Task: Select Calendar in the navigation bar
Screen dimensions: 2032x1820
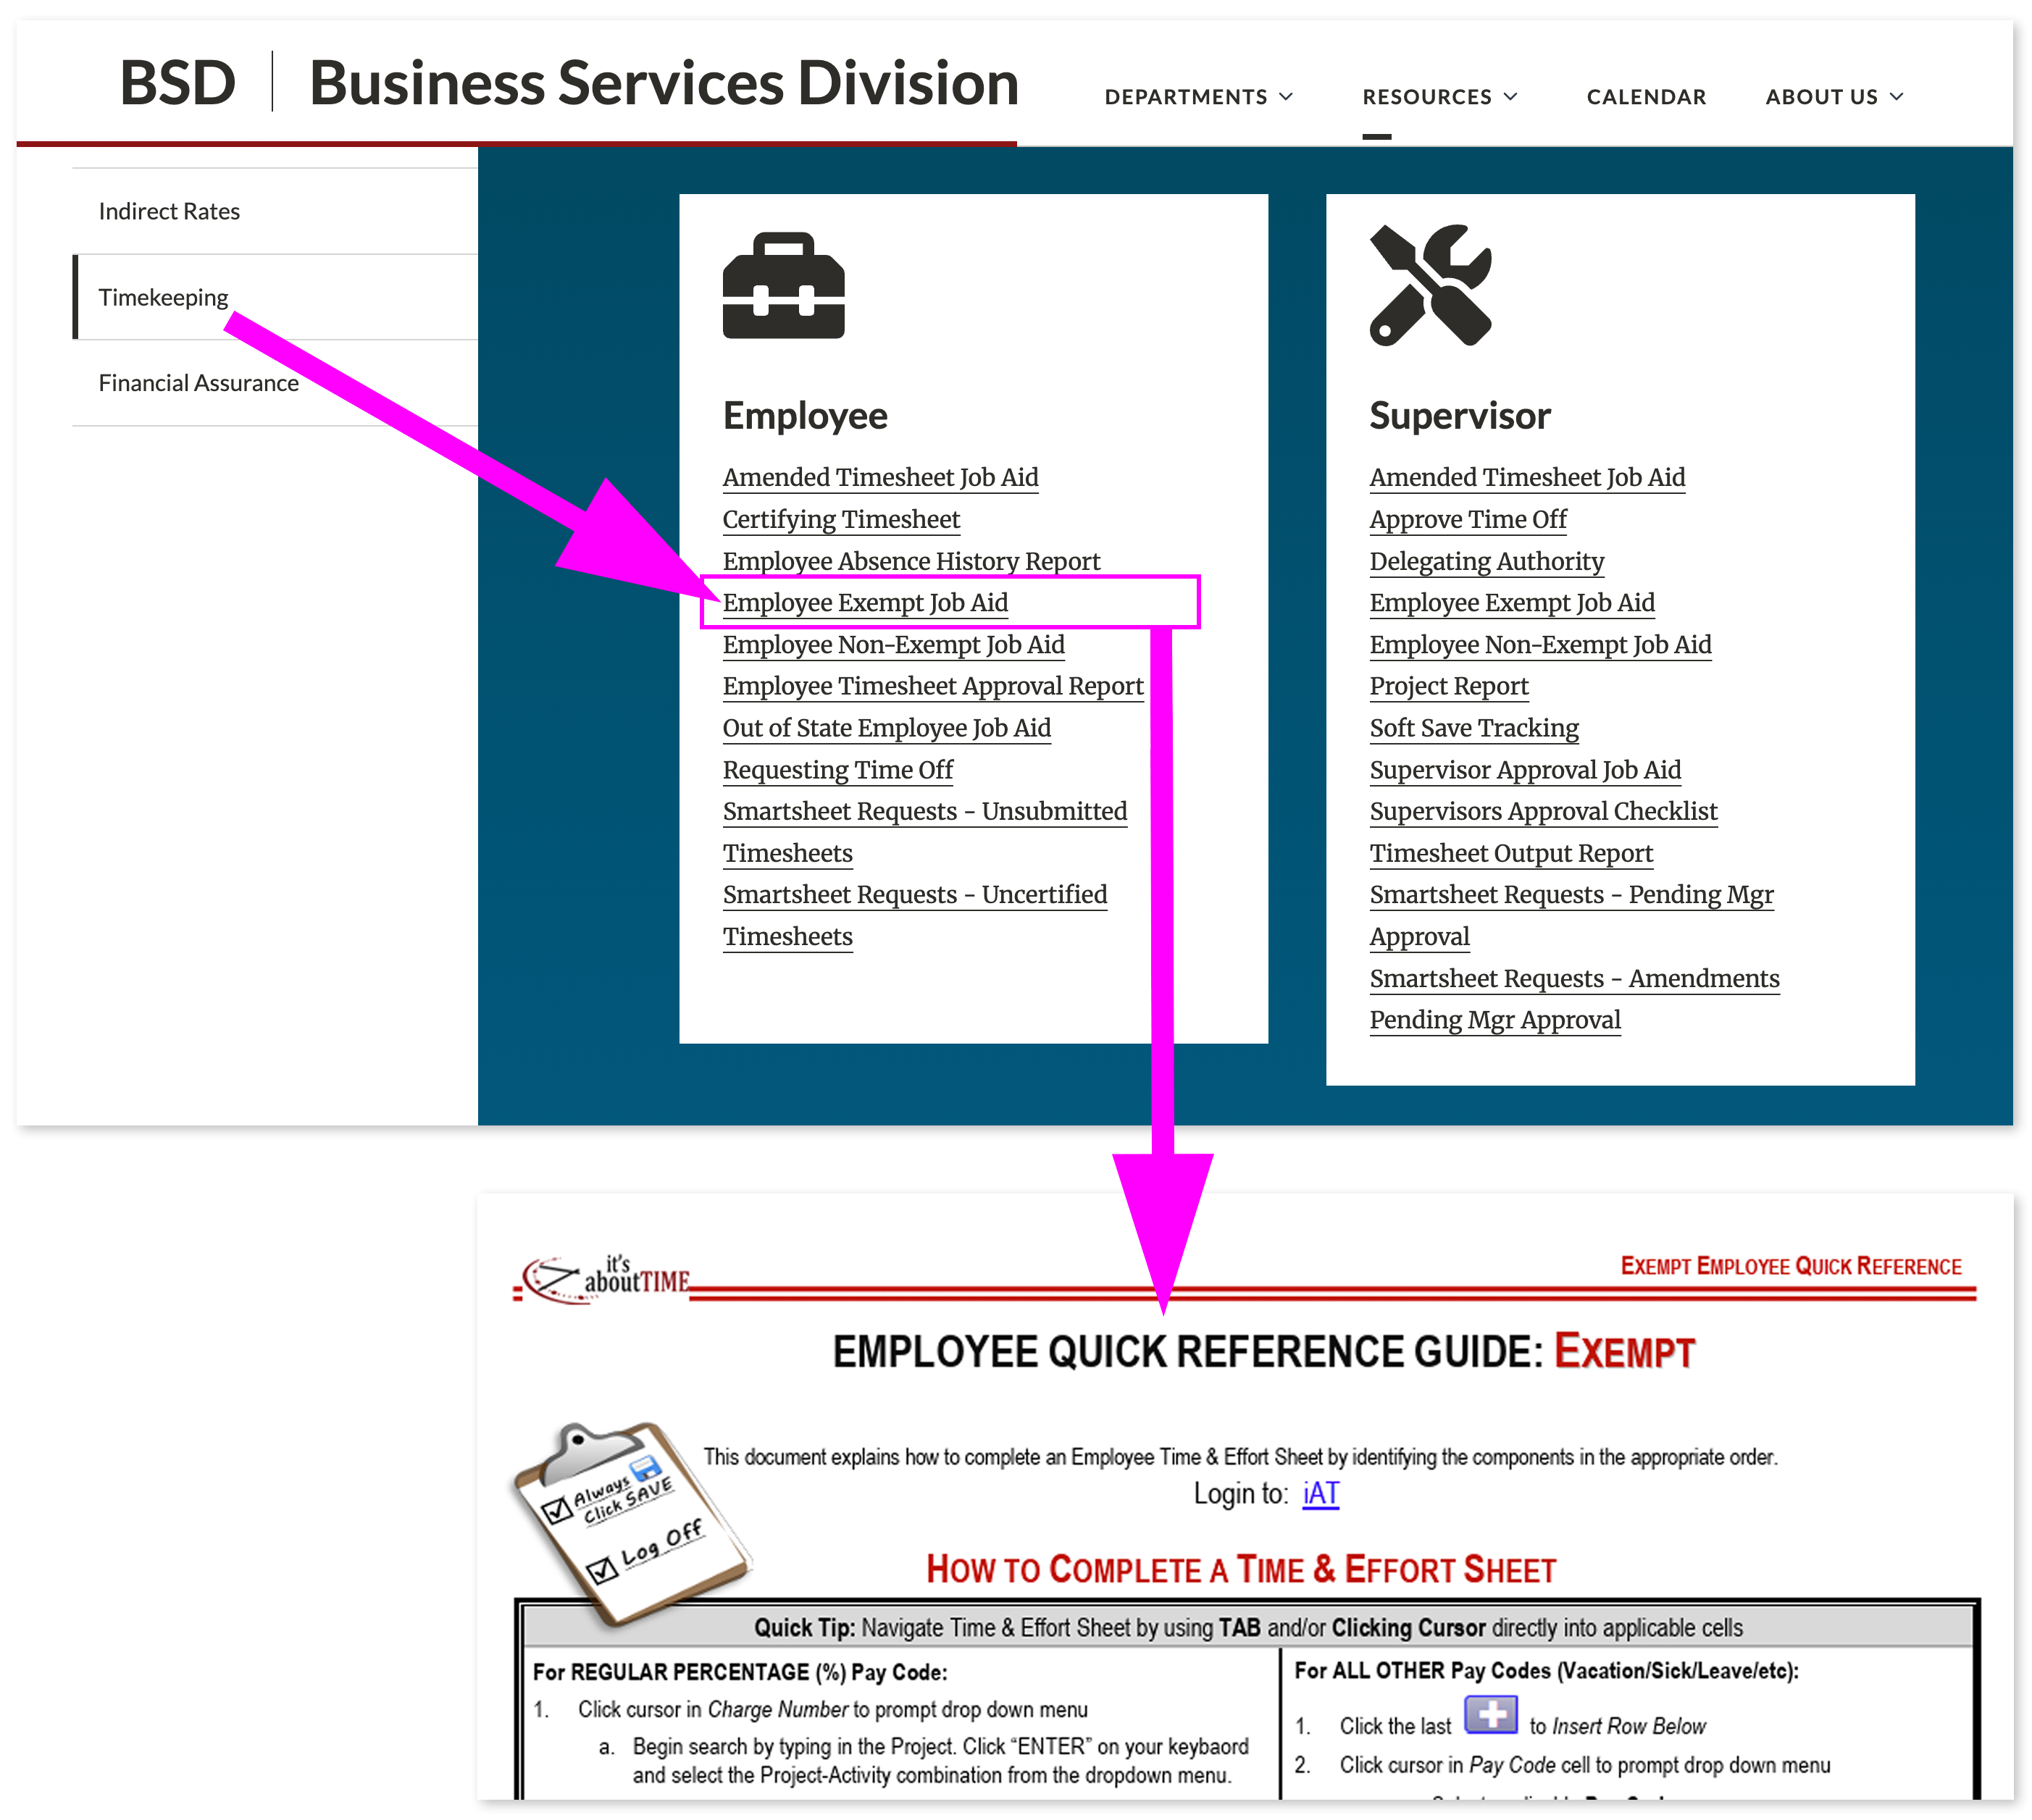Action: (1646, 96)
